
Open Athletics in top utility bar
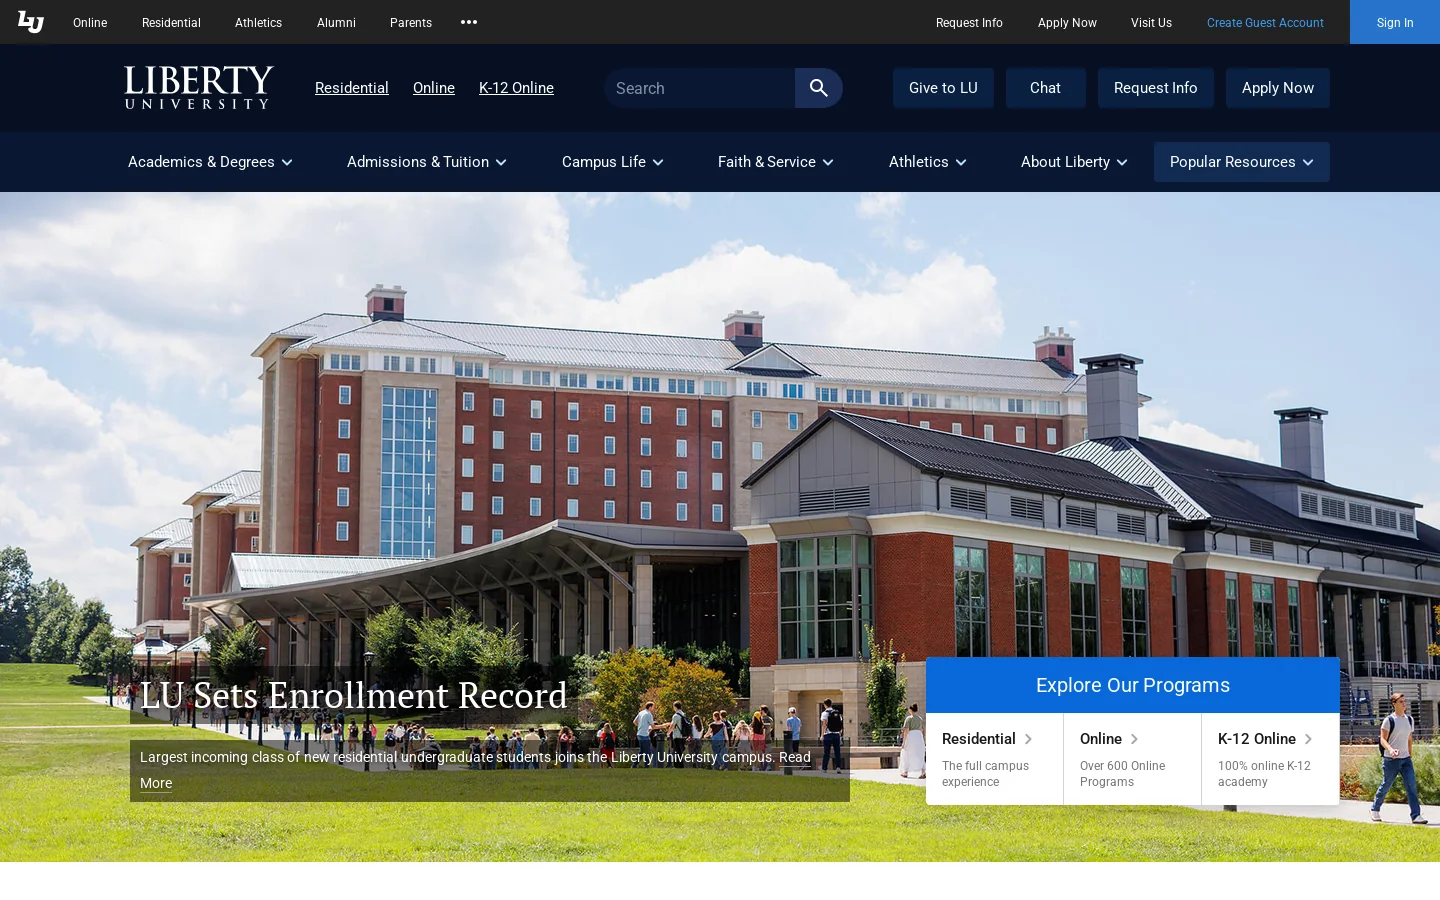click(x=258, y=22)
